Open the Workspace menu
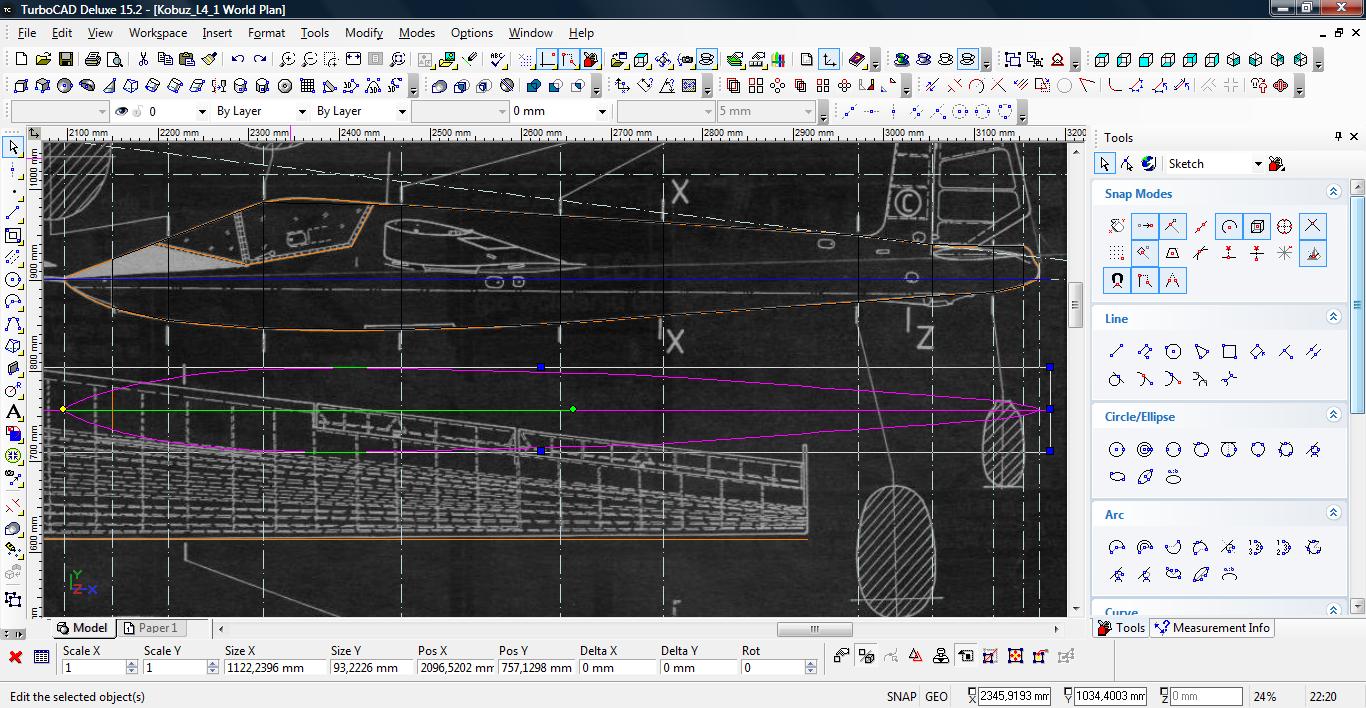The width and height of the screenshot is (1366, 708). 158,33
